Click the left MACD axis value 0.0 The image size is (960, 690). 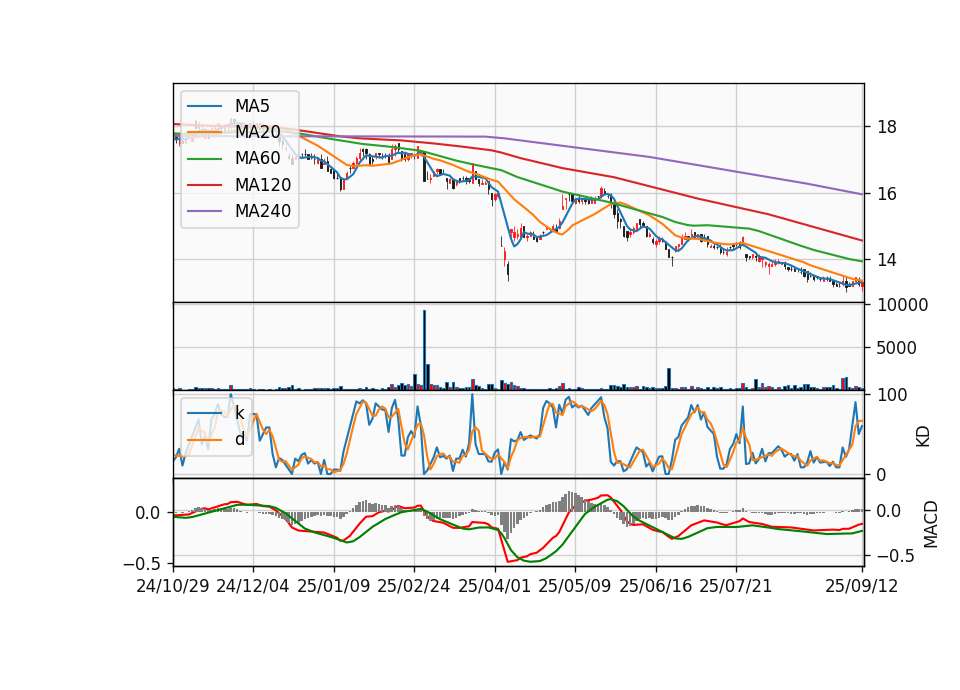click(x=148, y=512)
